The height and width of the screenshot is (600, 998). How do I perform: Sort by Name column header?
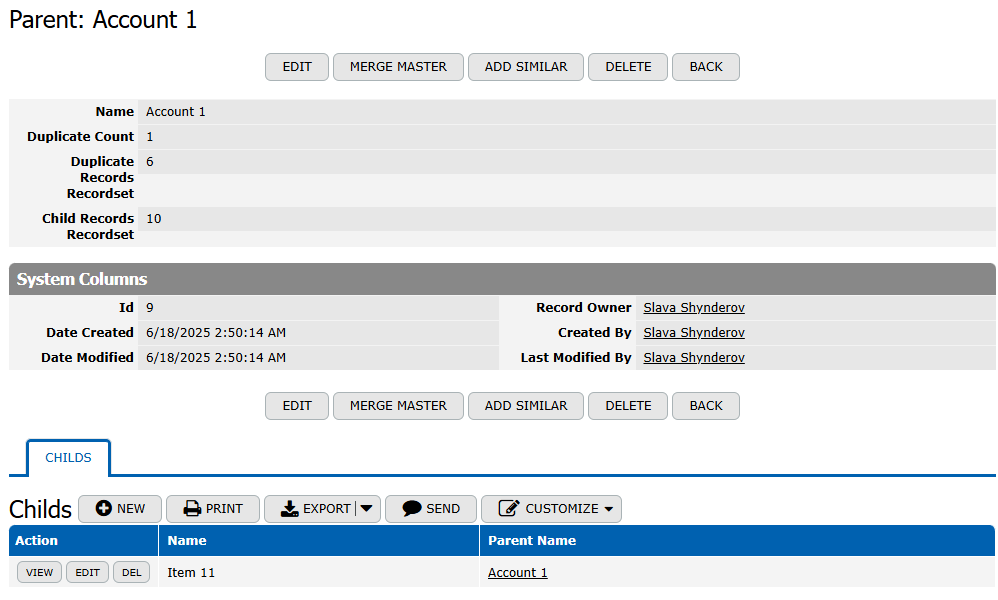pos(187,541)
